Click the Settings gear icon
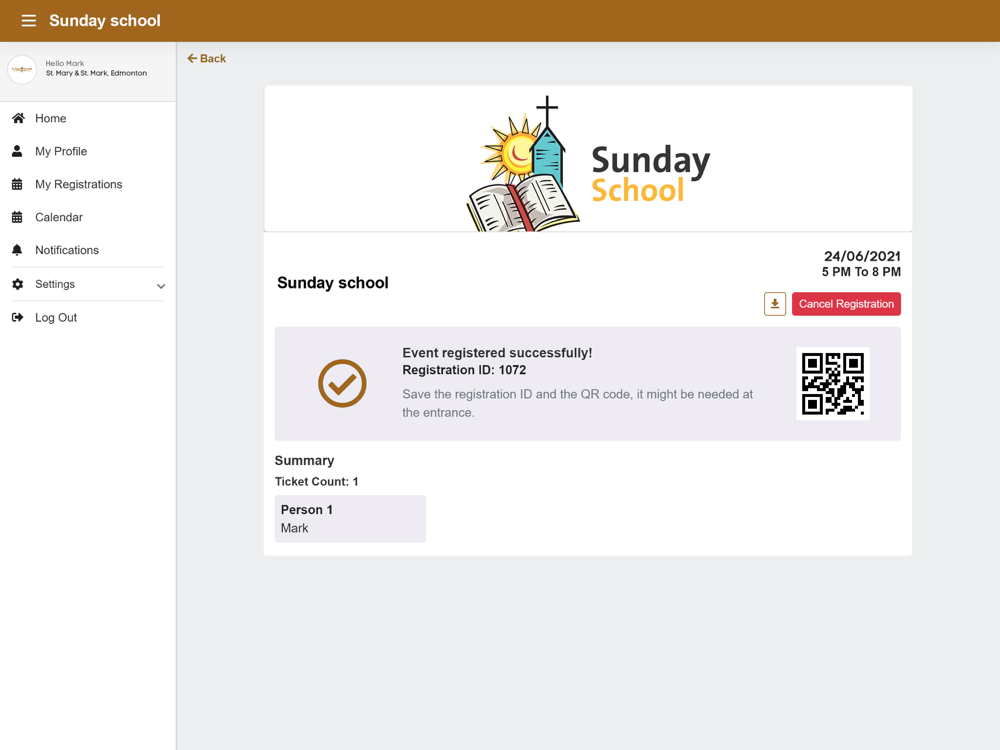Viewport: 1000px width, 750px height. click(x=18, y=284)
